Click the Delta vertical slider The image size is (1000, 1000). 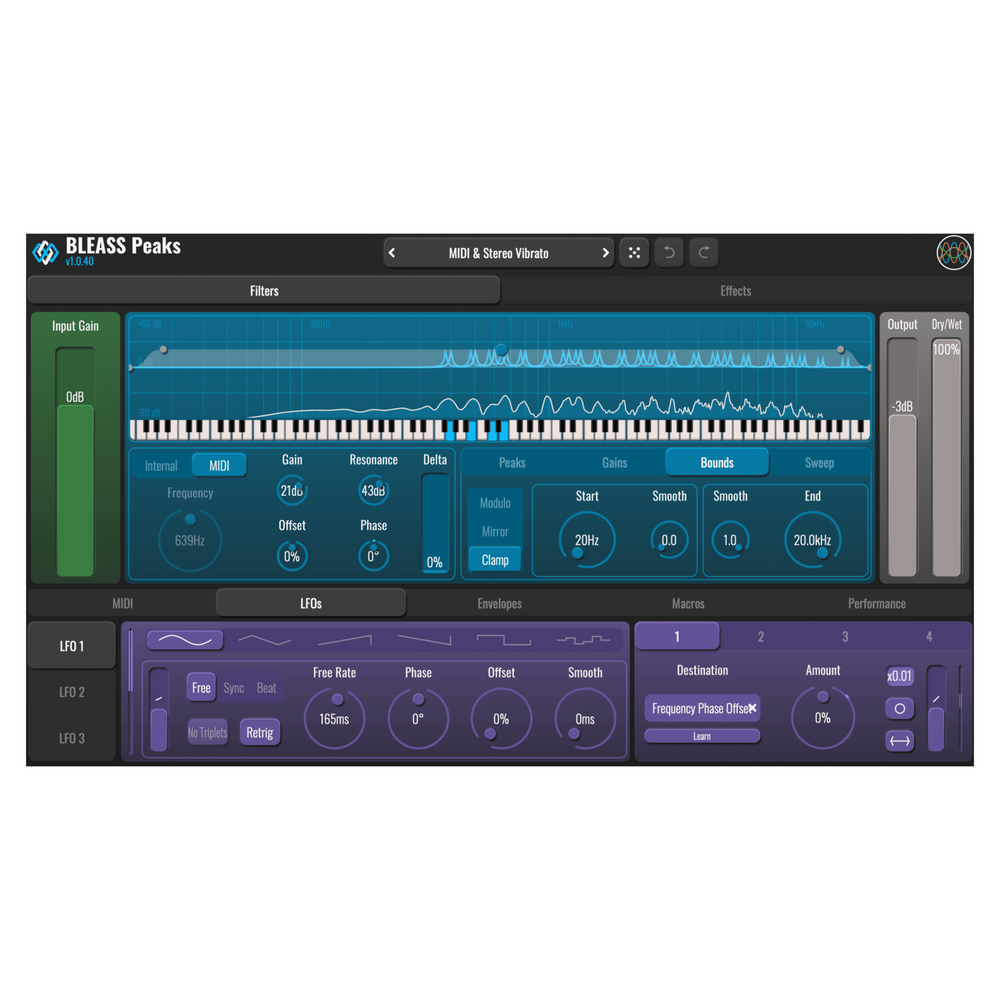[x=435, y=523]
